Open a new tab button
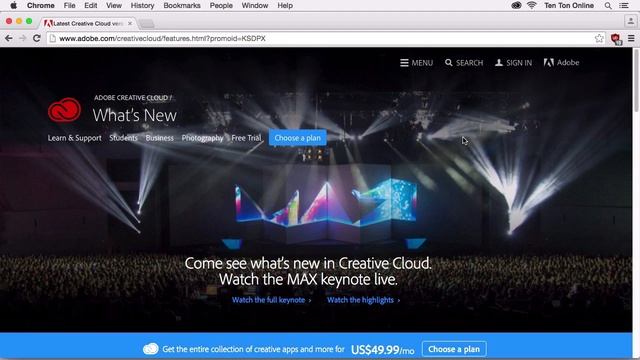 147,24
